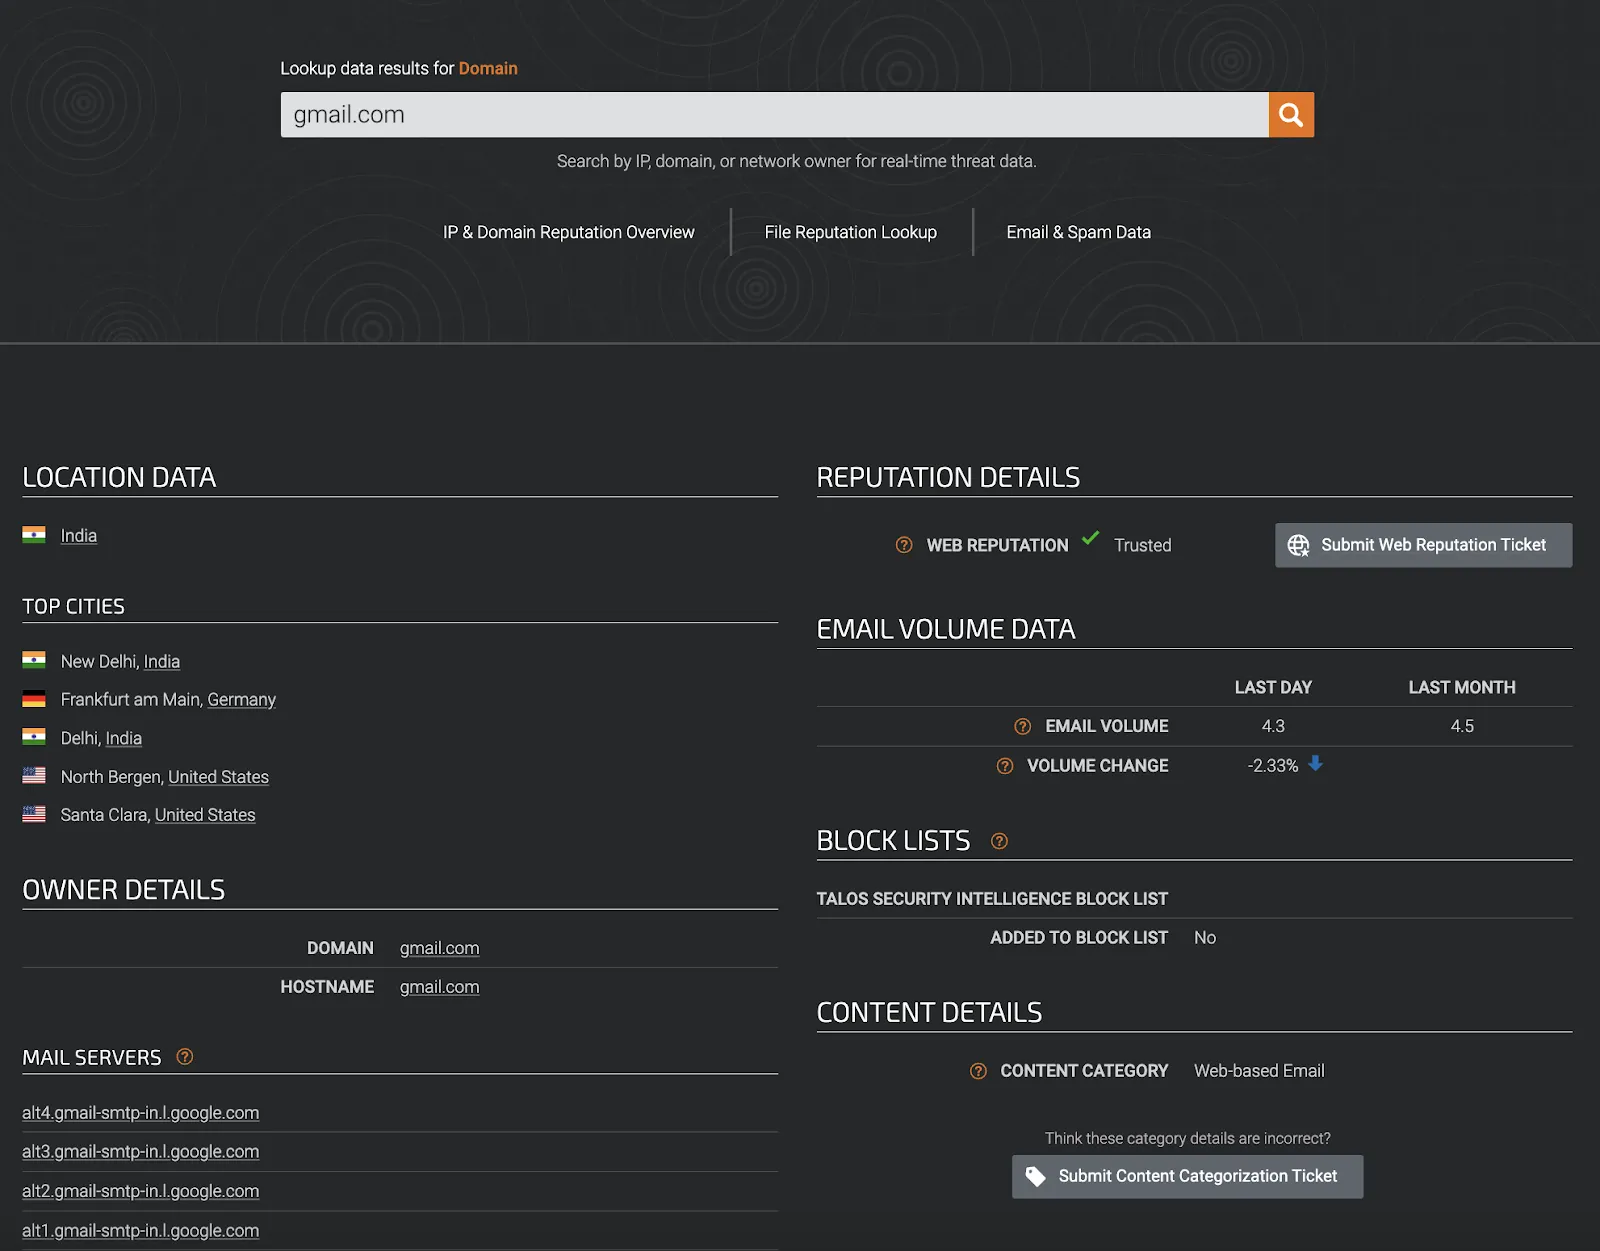The height and width of the screenshot is (1251, 1600).
Task: Click the India flag under Location Data
Action: coord(34,535)
